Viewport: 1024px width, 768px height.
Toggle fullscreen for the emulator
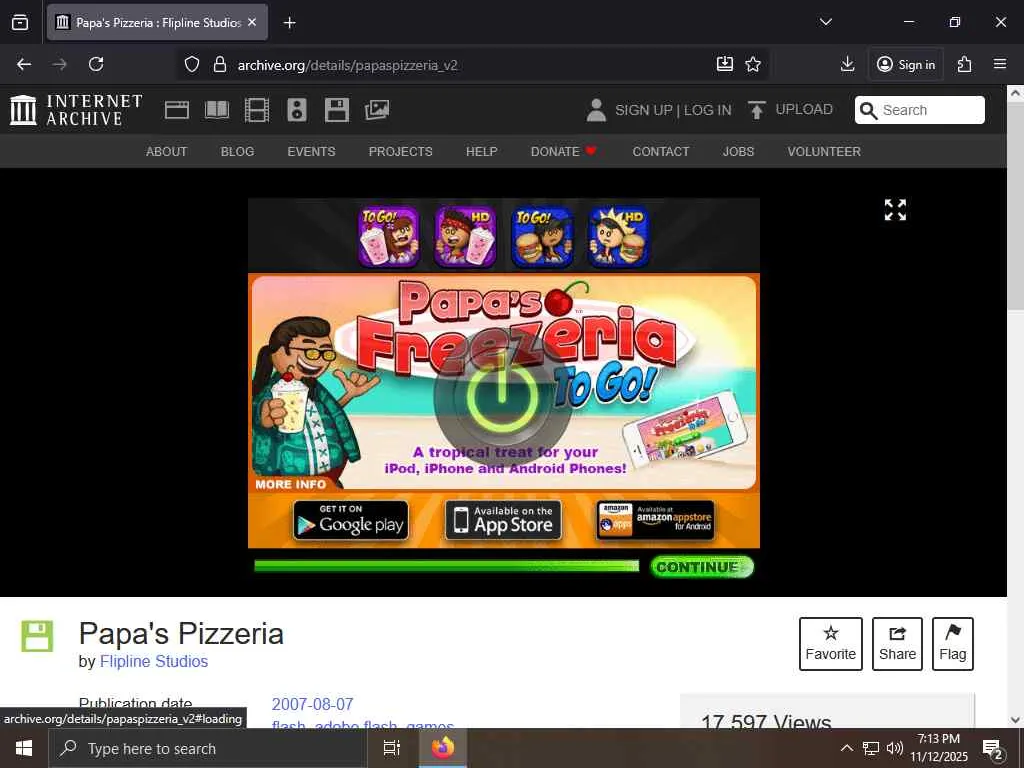tap(895, 210)
